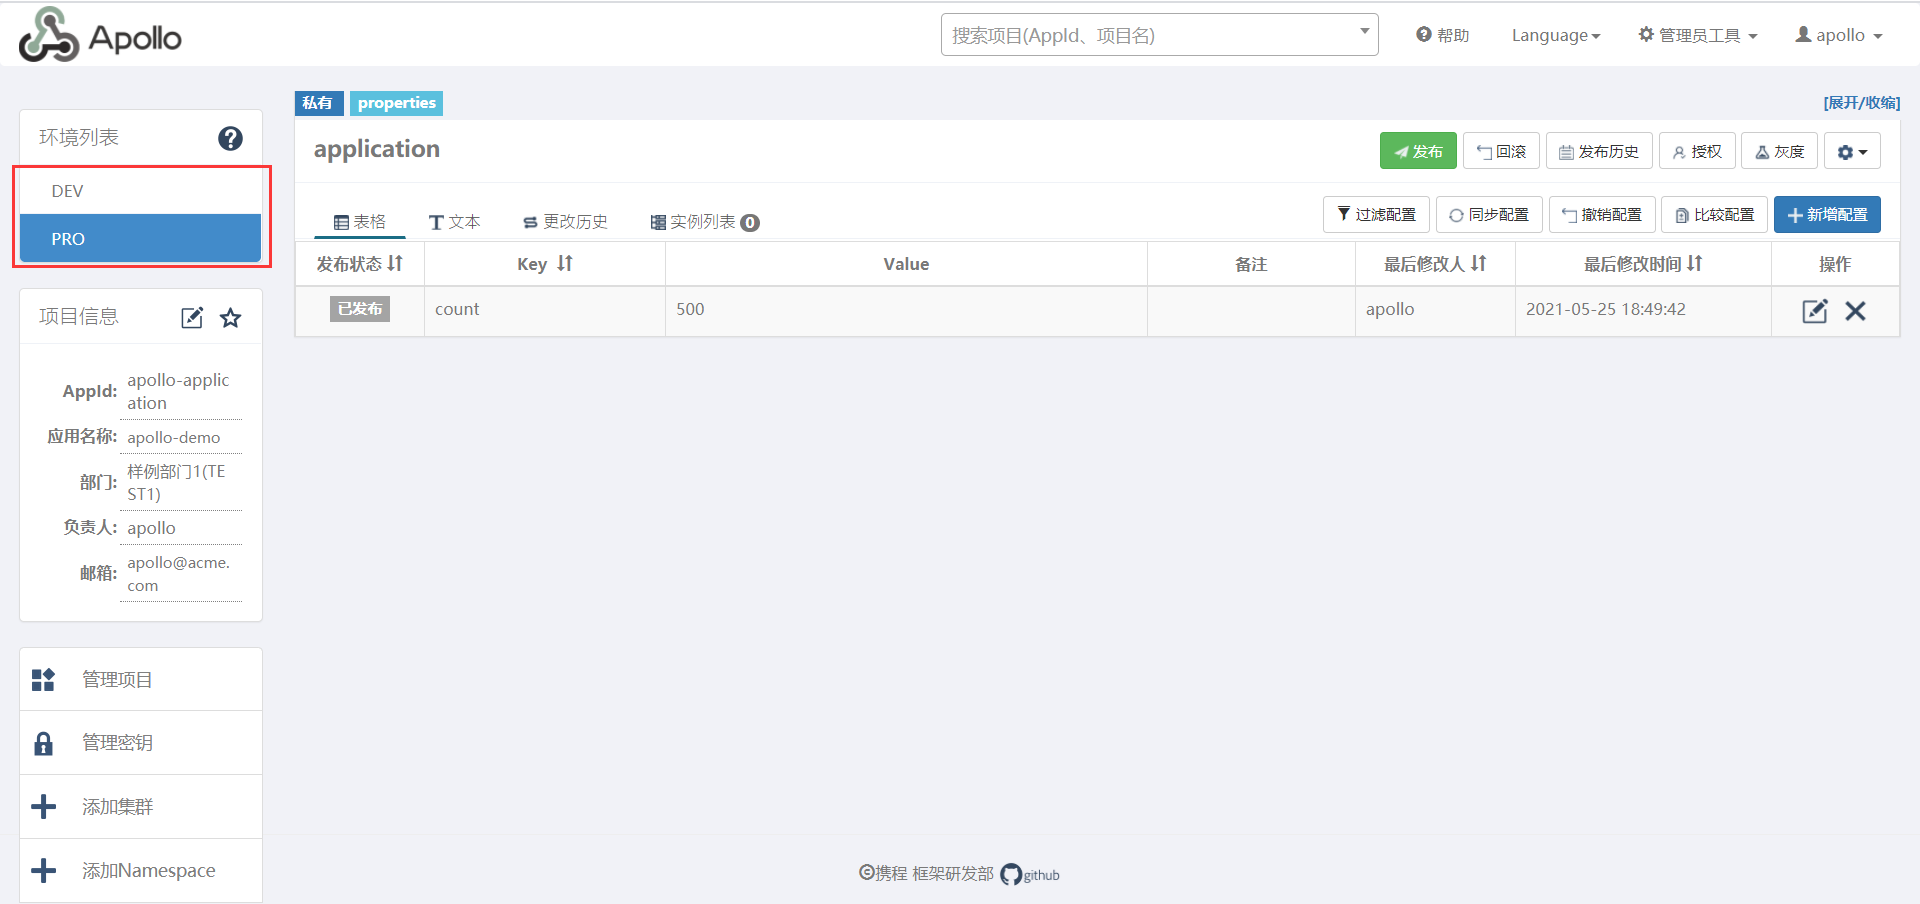Select the DEV environment
Image resolution: width=1920 pixels, height=904 pixels.
pyautogui.click(x=141, y=191)
